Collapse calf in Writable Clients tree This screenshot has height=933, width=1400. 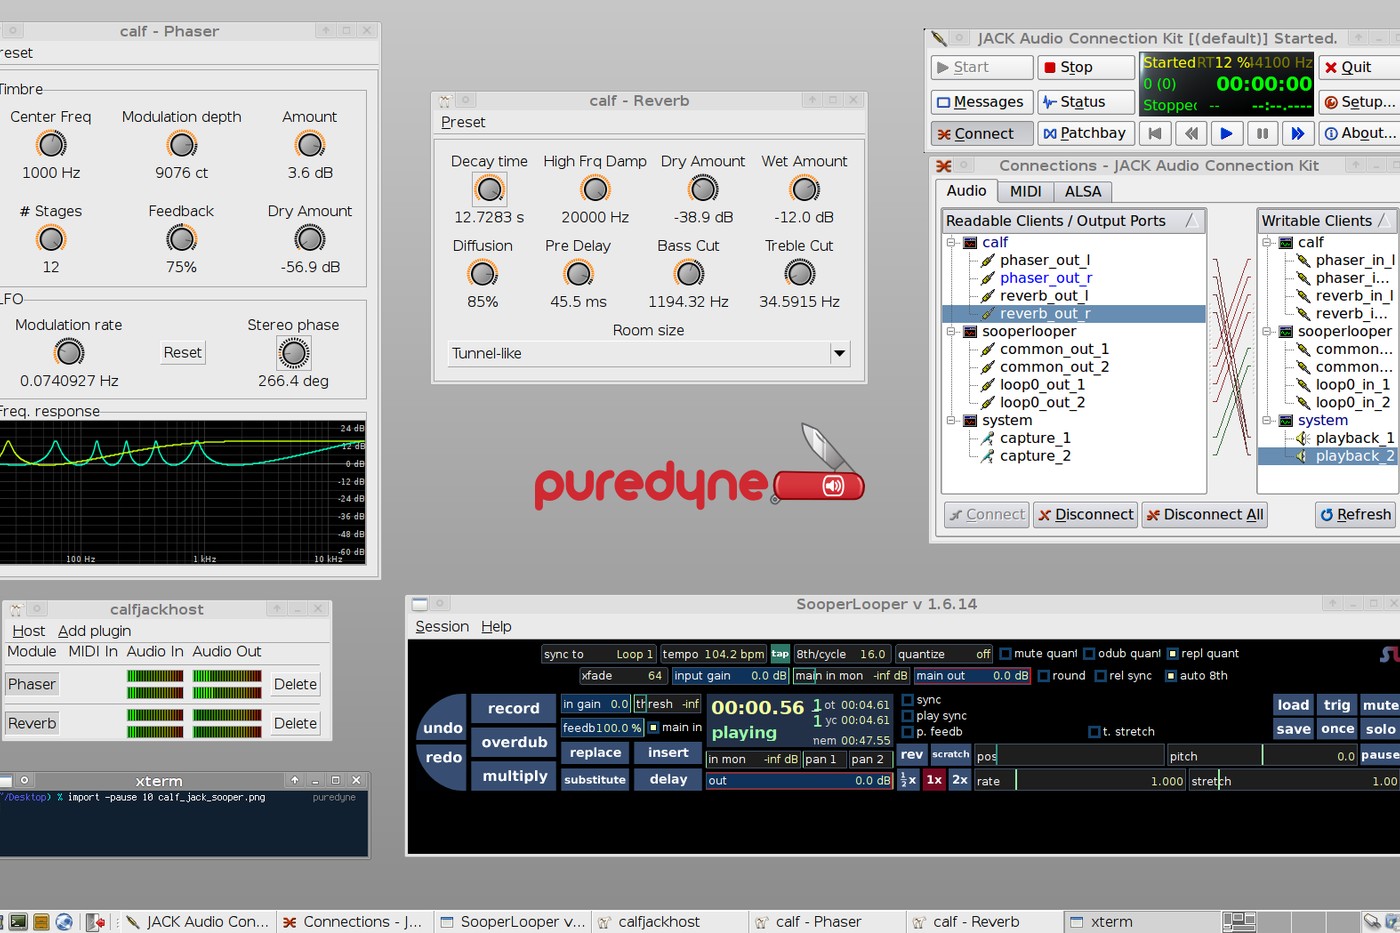point(1267,242)
